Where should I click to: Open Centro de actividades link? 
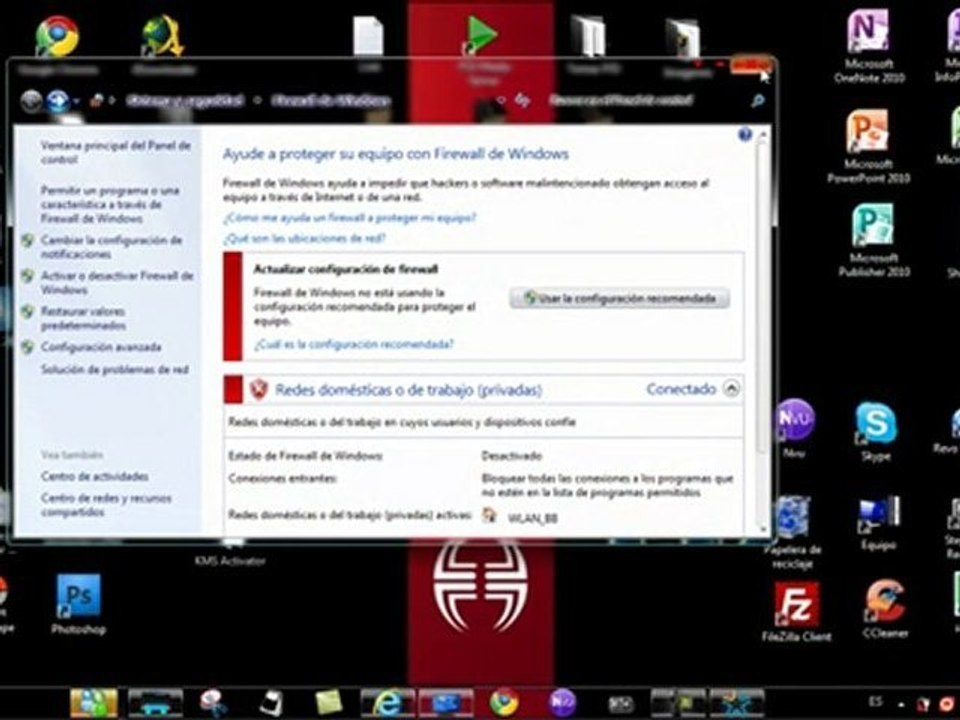94,476
